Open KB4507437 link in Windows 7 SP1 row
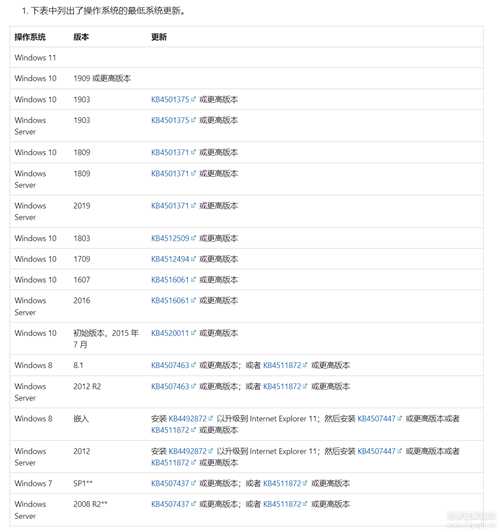 [173, 483]
